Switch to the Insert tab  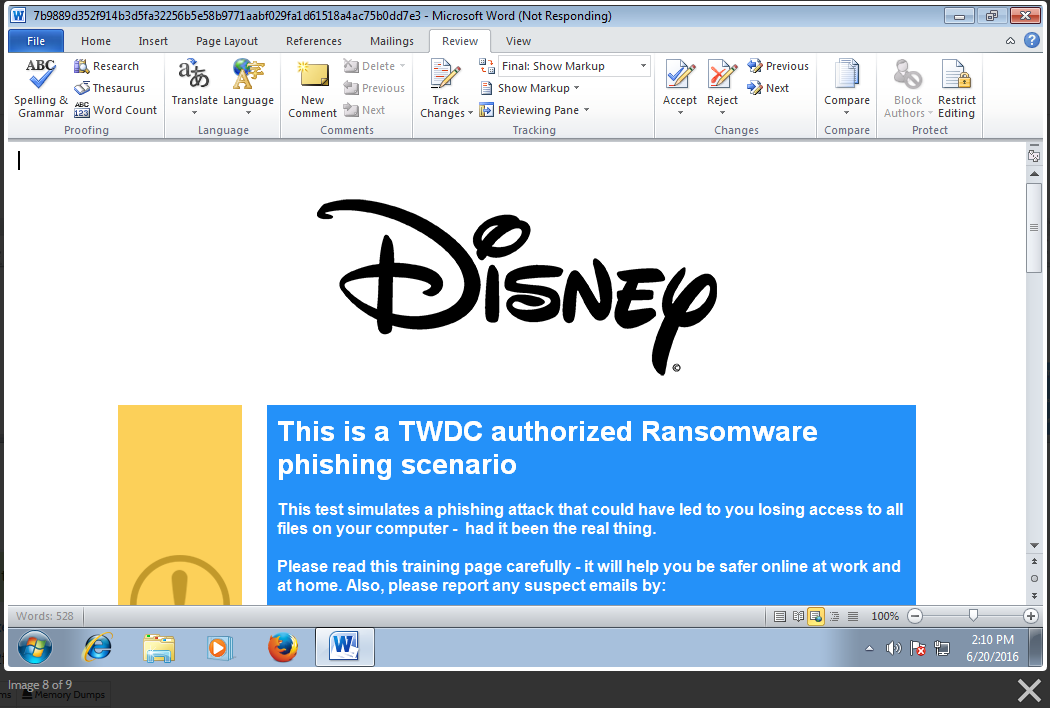(x=153, y=41)
